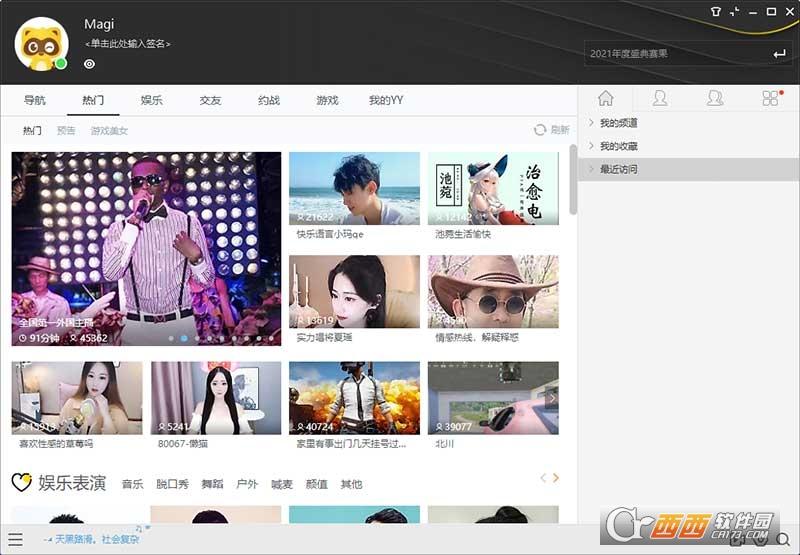
Task: Click the next arrow on 北川 thumbnail row
Action: pos(552,398)
